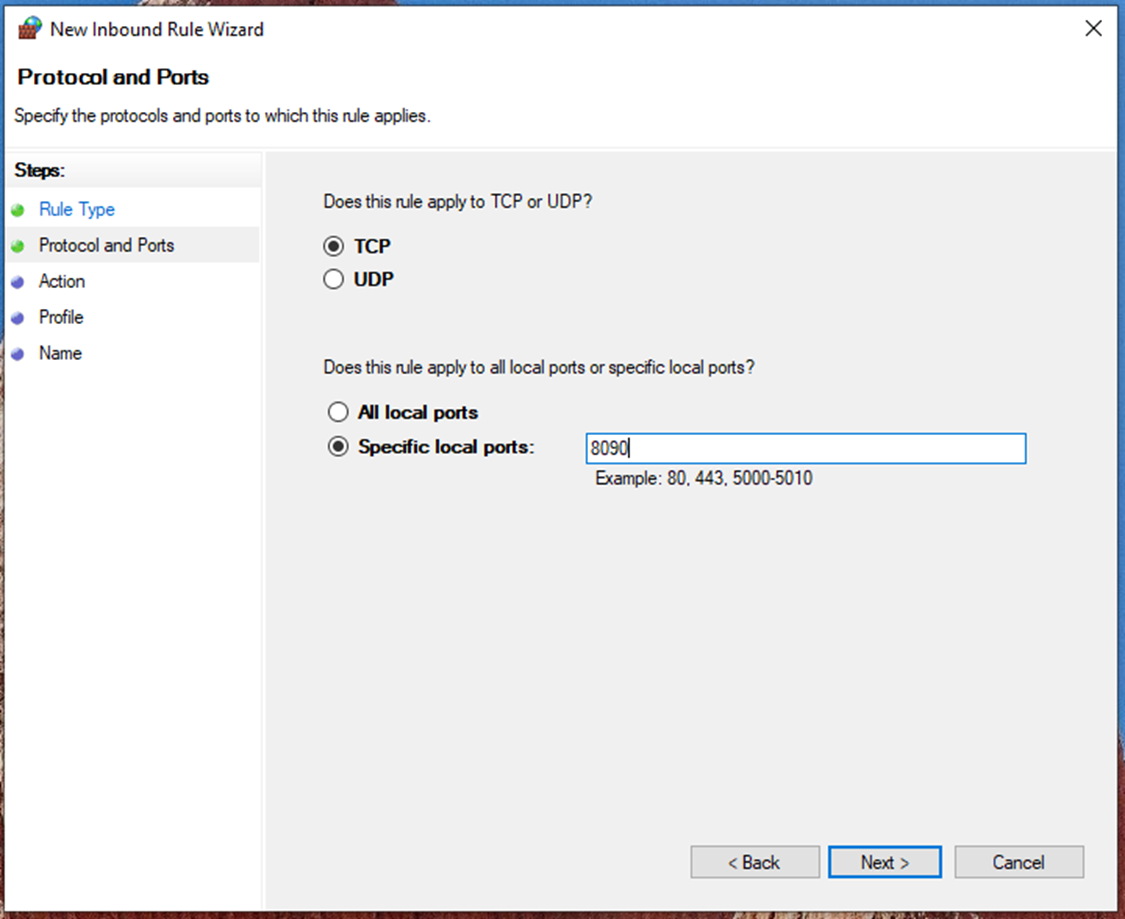Click the 'Protocol and Ports' page heading
This screenshot has width=1125, height=919.
click(x=113, y=77)
